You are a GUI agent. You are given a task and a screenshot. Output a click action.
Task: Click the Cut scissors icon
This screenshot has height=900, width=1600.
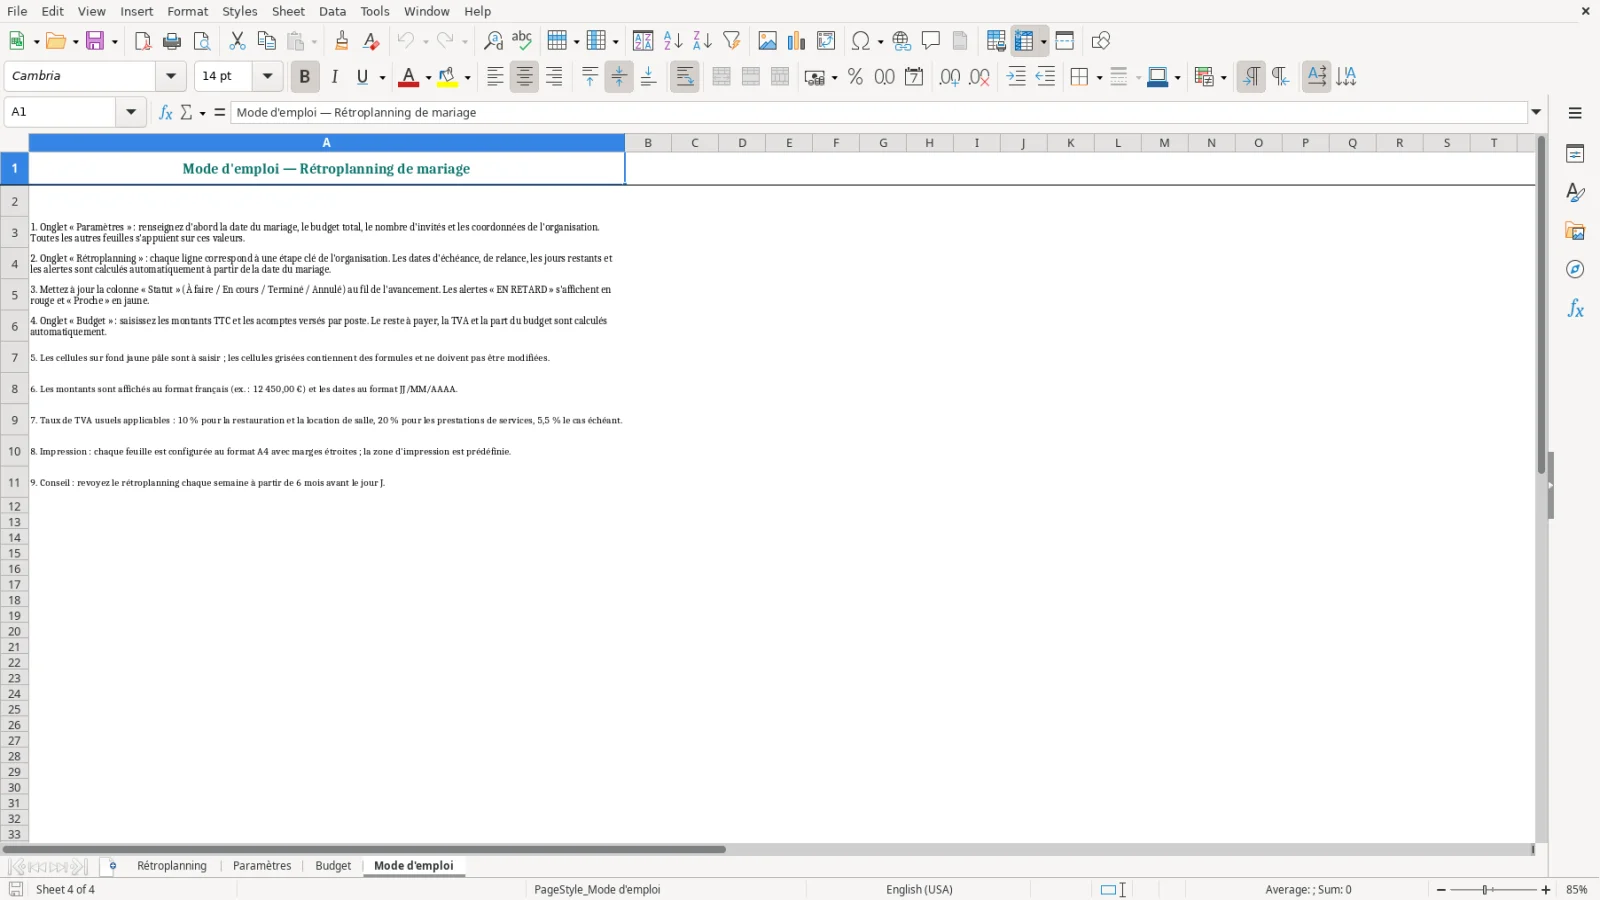237,41
